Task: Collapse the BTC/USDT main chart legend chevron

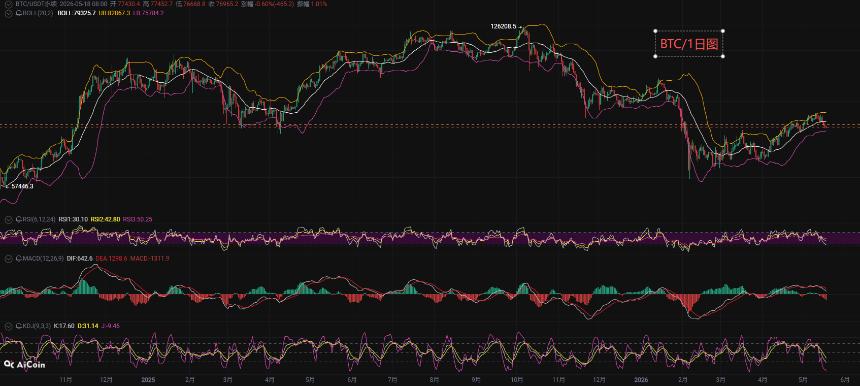Action: (8, 4)
